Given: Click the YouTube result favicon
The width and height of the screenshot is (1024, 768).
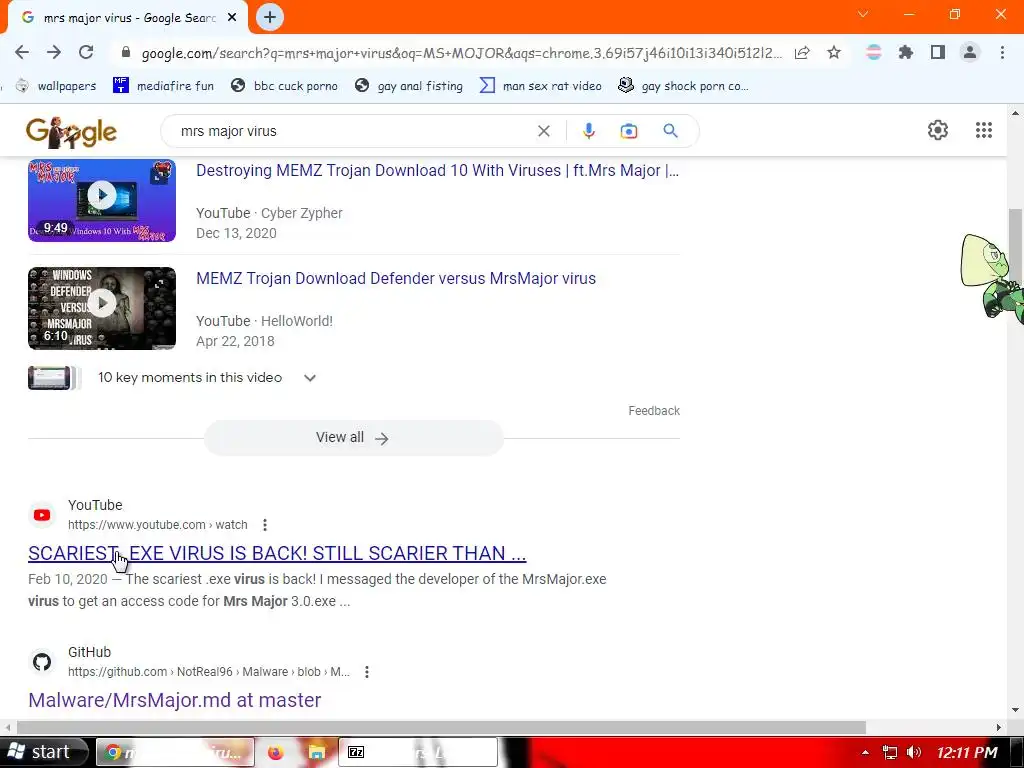Looking at the screenshot, I should pos(42,515).
